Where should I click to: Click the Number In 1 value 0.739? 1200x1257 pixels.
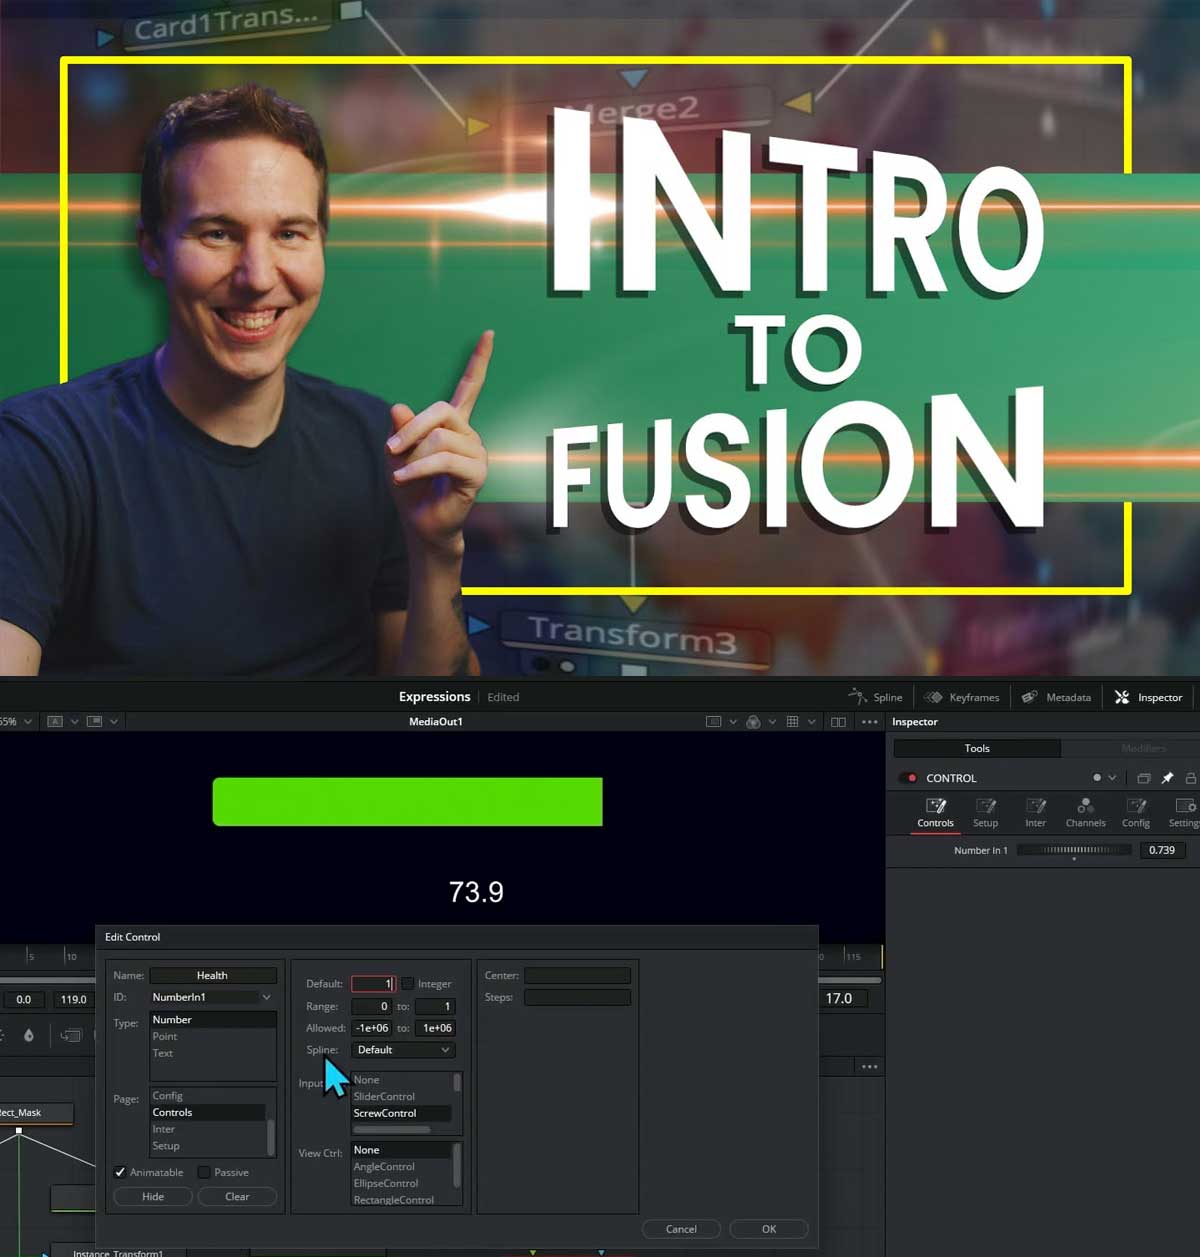(x=1162, y=850)
